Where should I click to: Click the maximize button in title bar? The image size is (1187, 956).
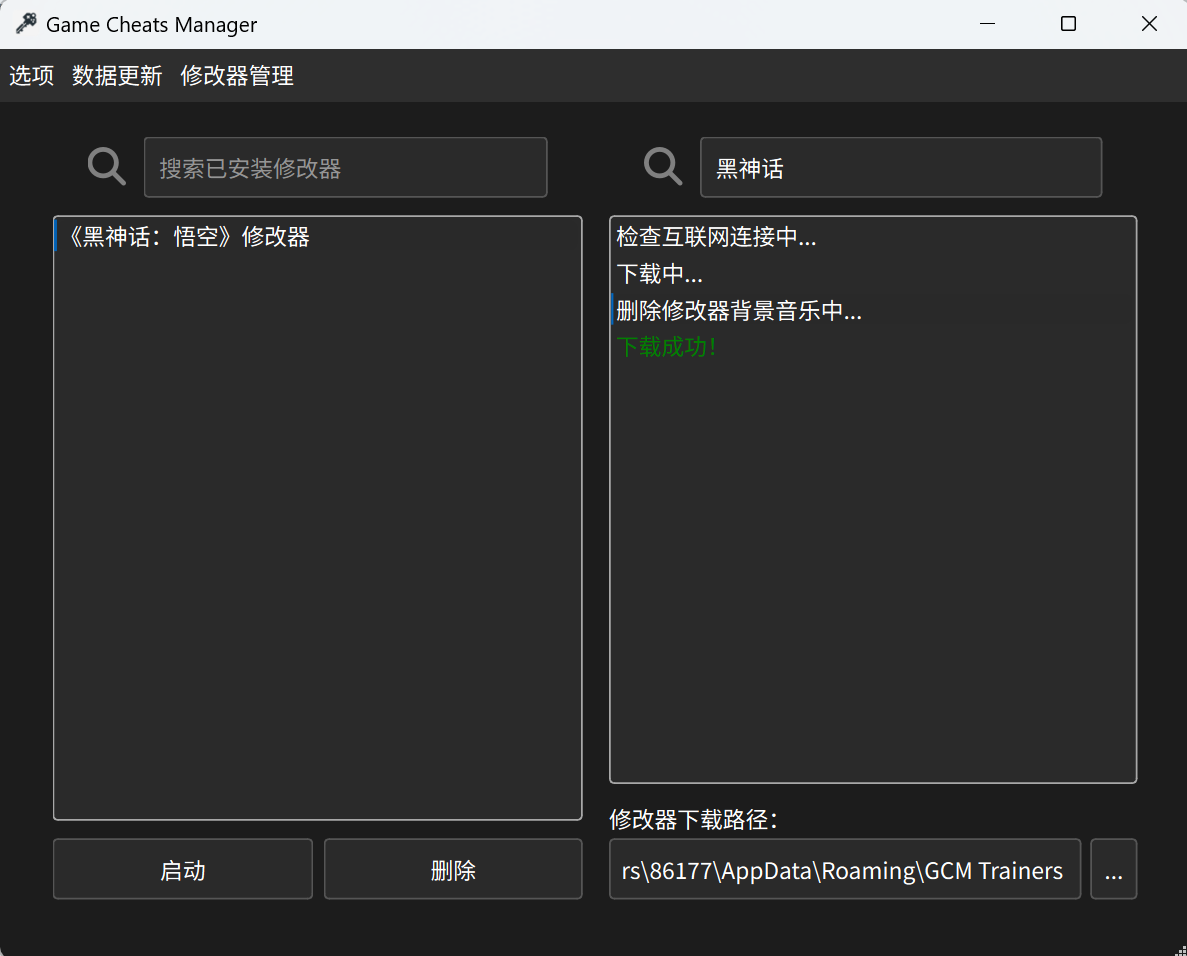[1068, 23]
